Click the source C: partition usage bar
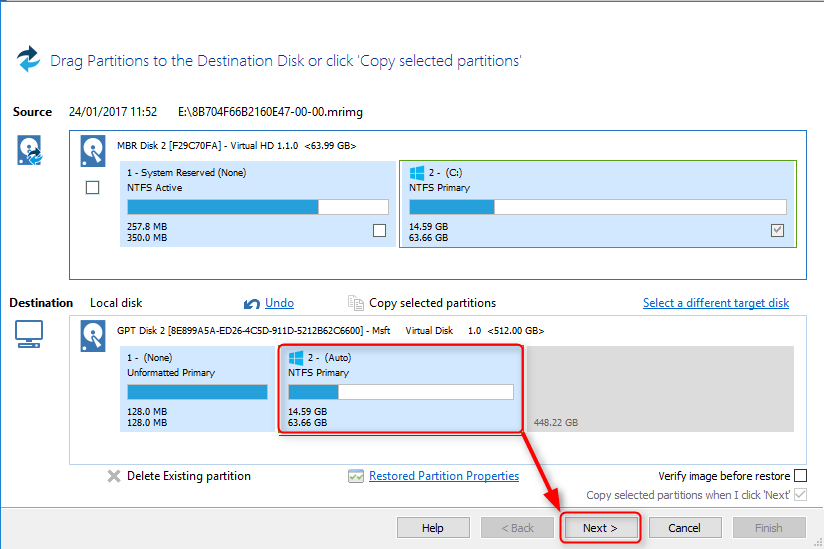This screenshot has width=824, height=549. click(x=598, y=207)
